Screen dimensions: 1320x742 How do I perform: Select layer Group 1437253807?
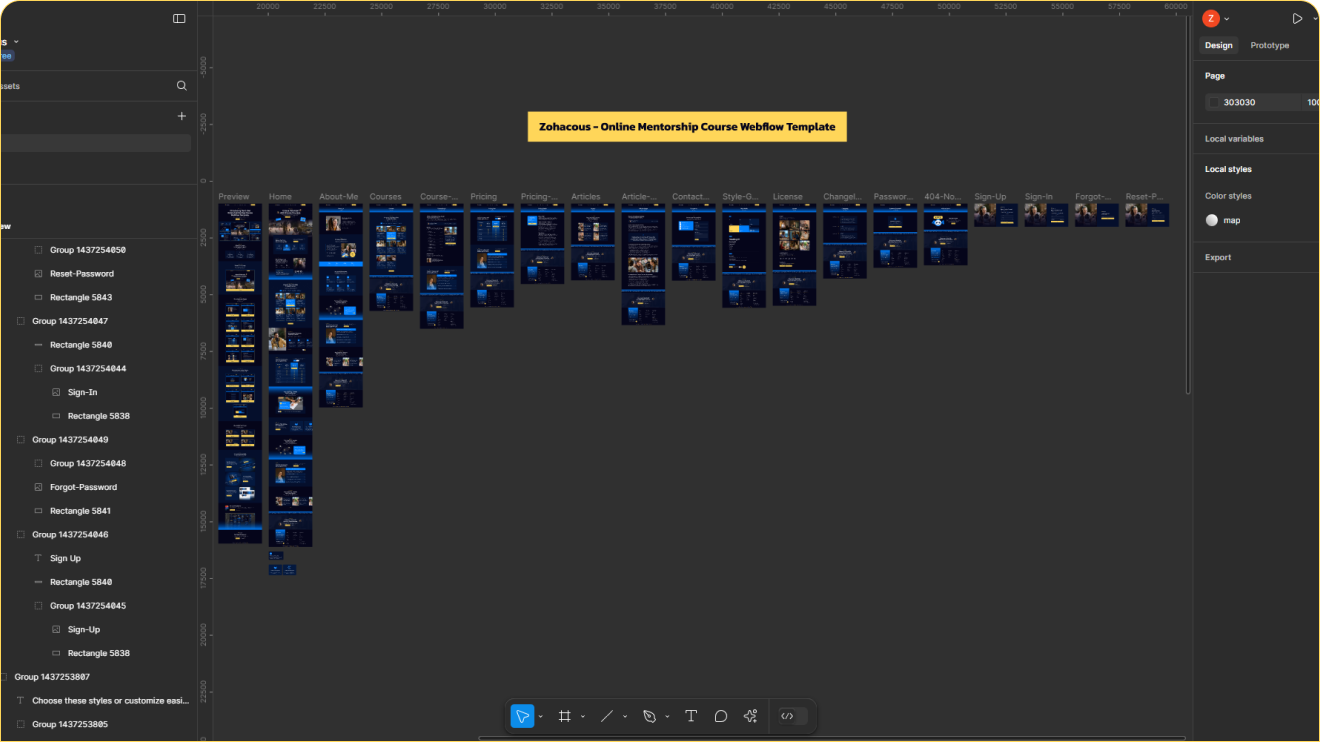[x=52, y=677]
